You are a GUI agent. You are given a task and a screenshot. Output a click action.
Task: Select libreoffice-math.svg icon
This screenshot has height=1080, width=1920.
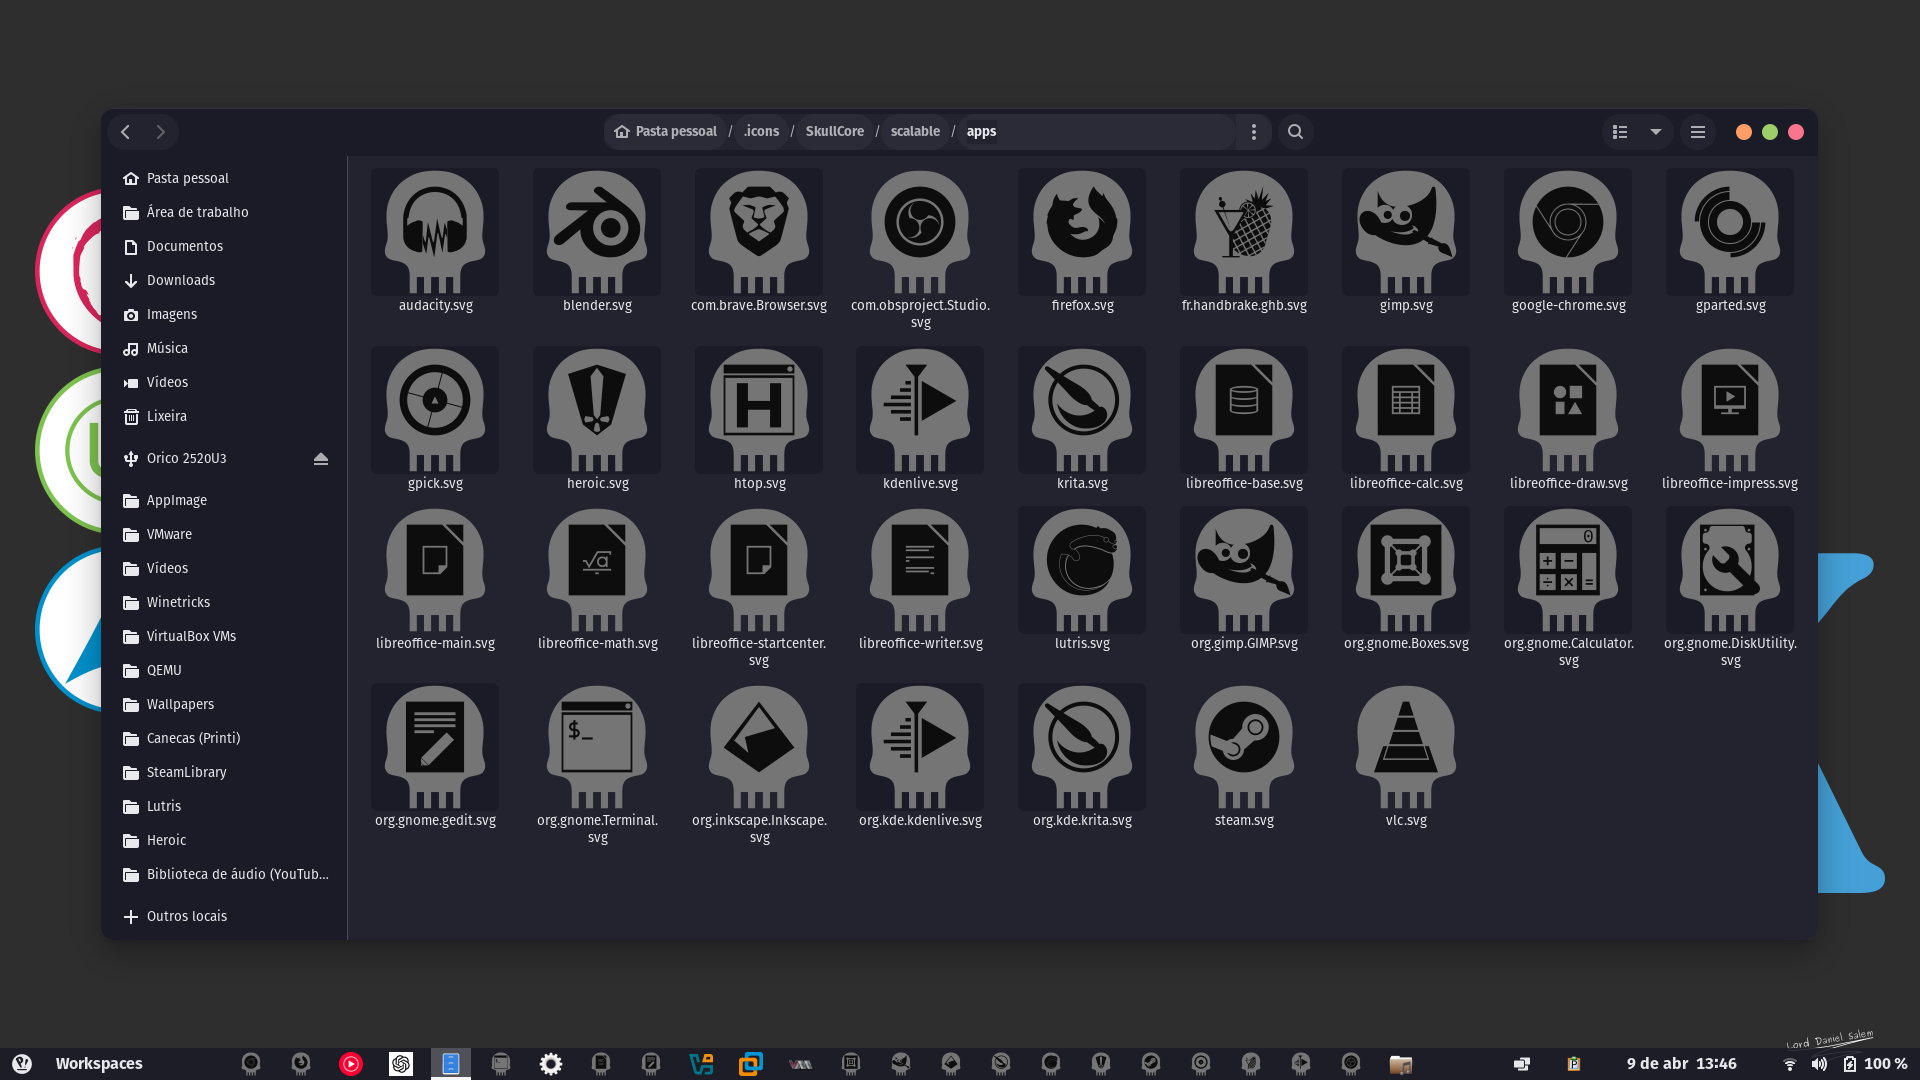pos(597,570)
